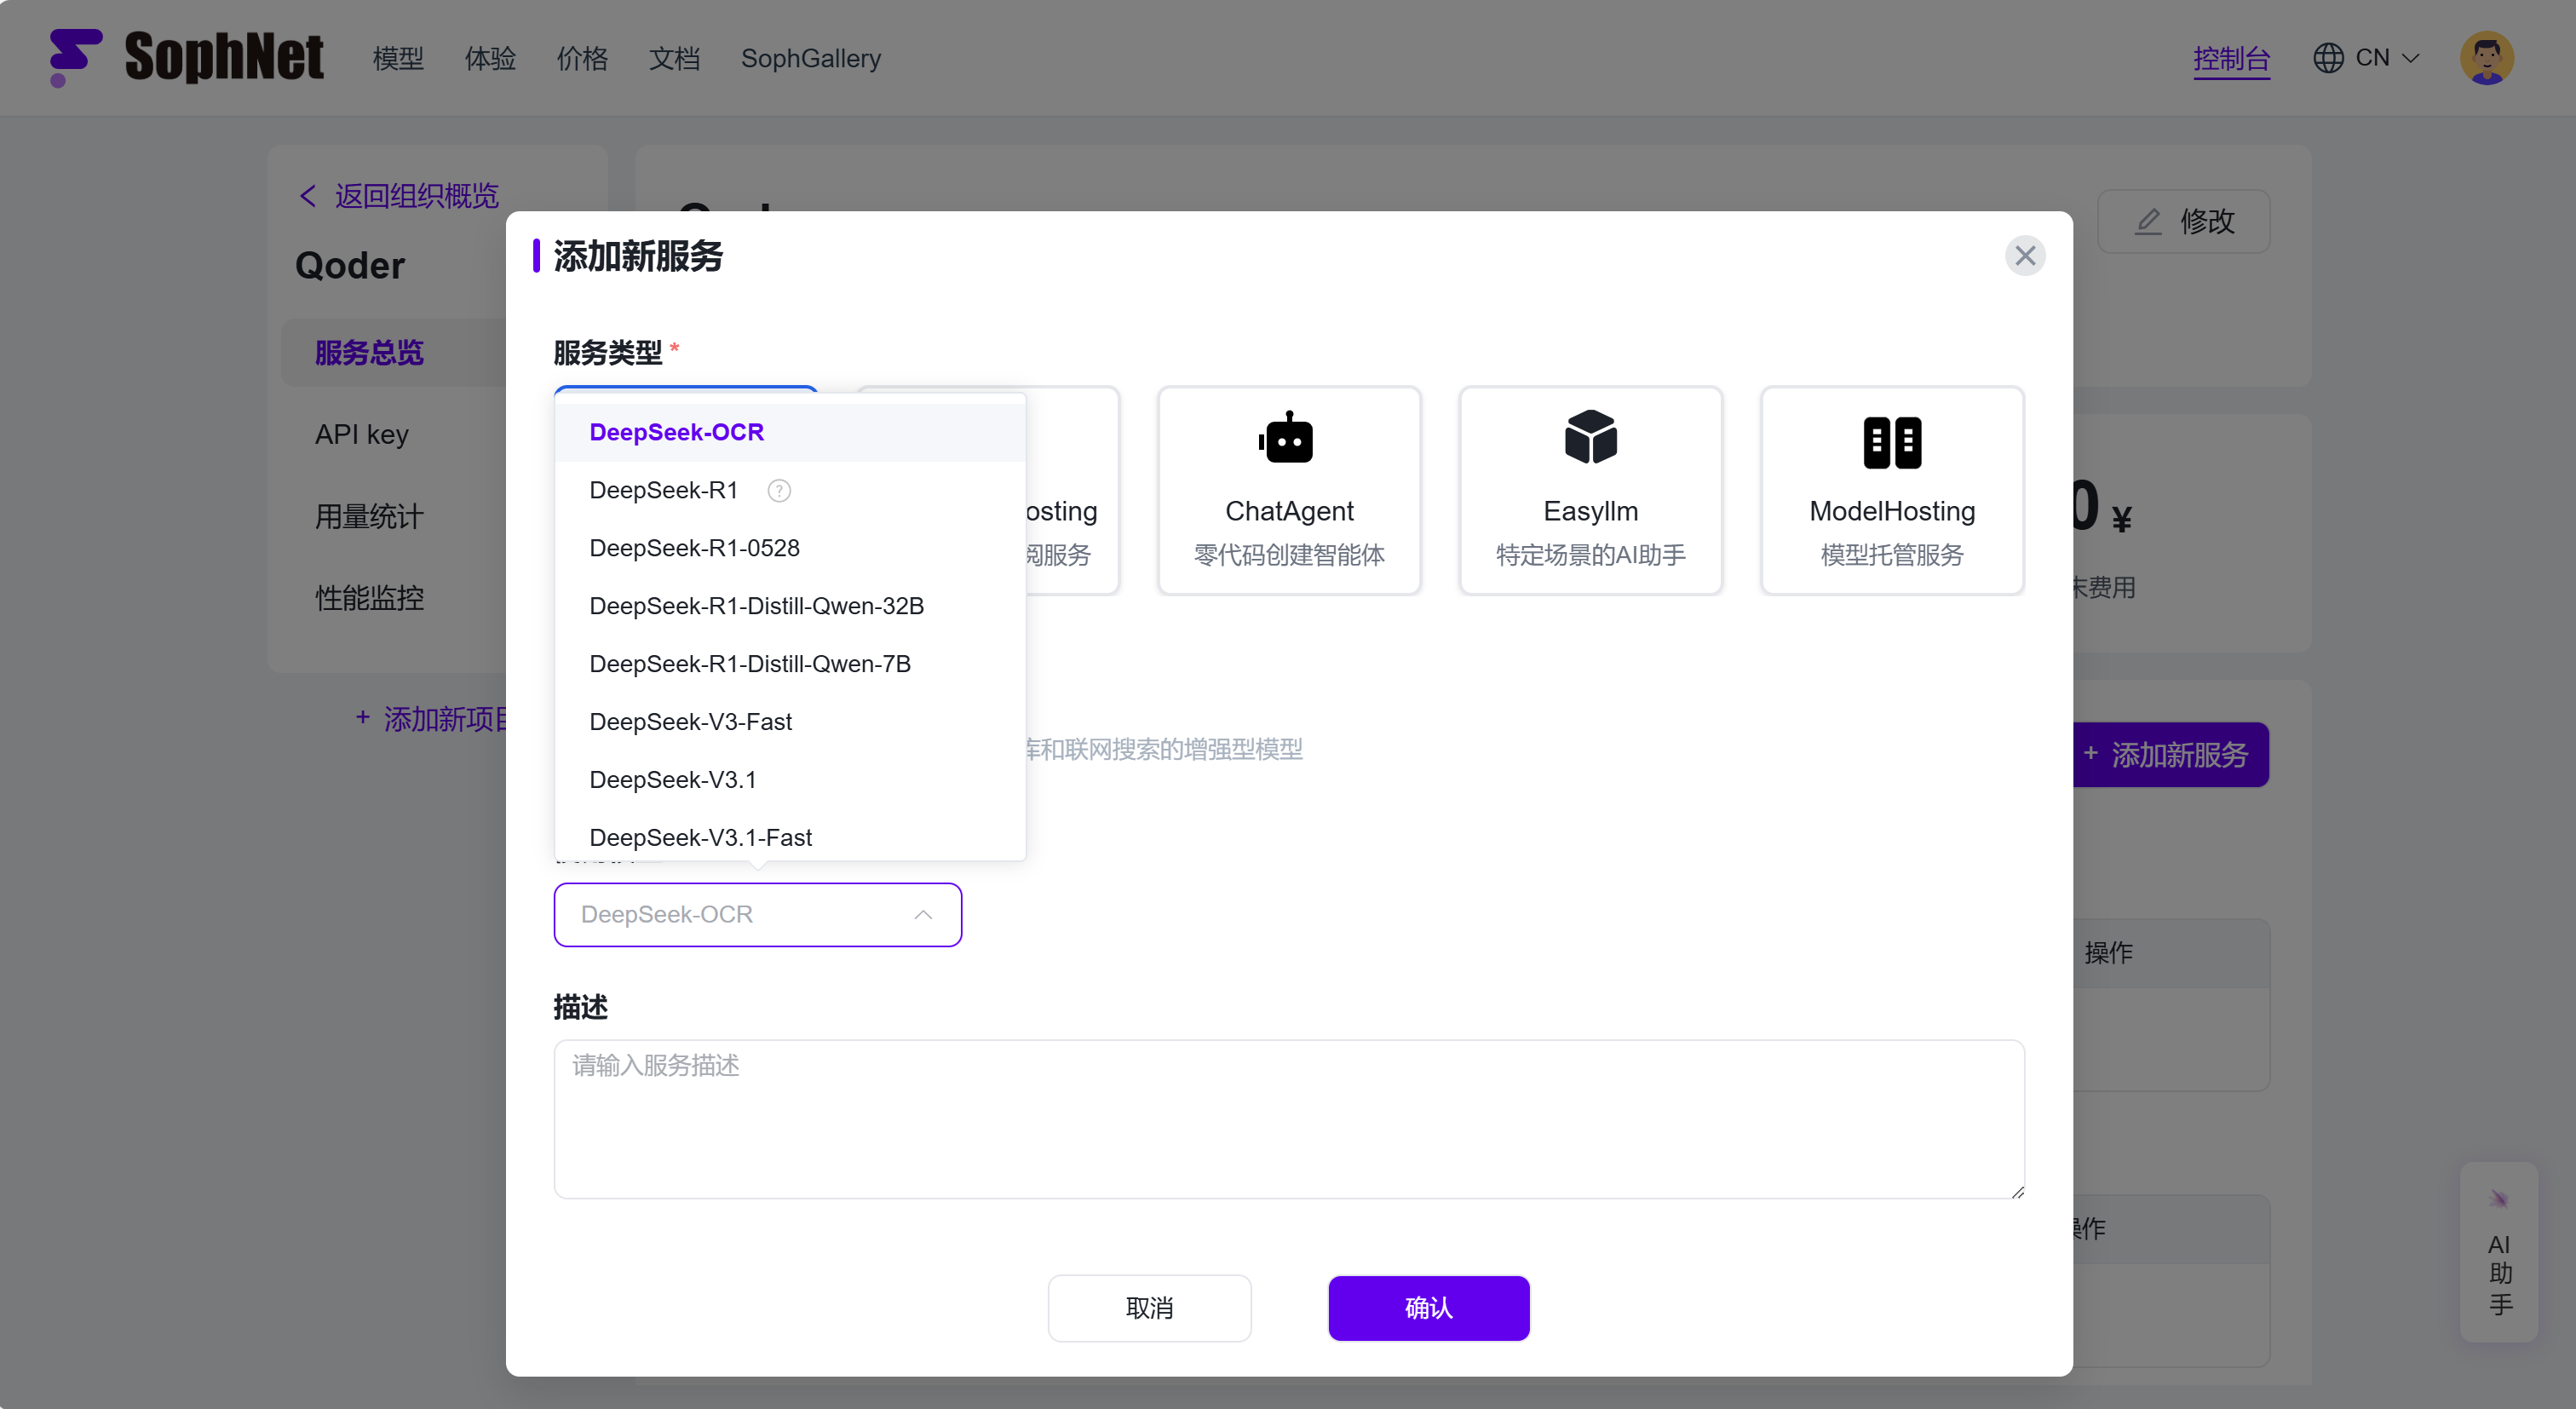Screen dimensions: 2576x1409
Task: Select DeepSeek-V3.1 from the list
Action: pos(672,779)
